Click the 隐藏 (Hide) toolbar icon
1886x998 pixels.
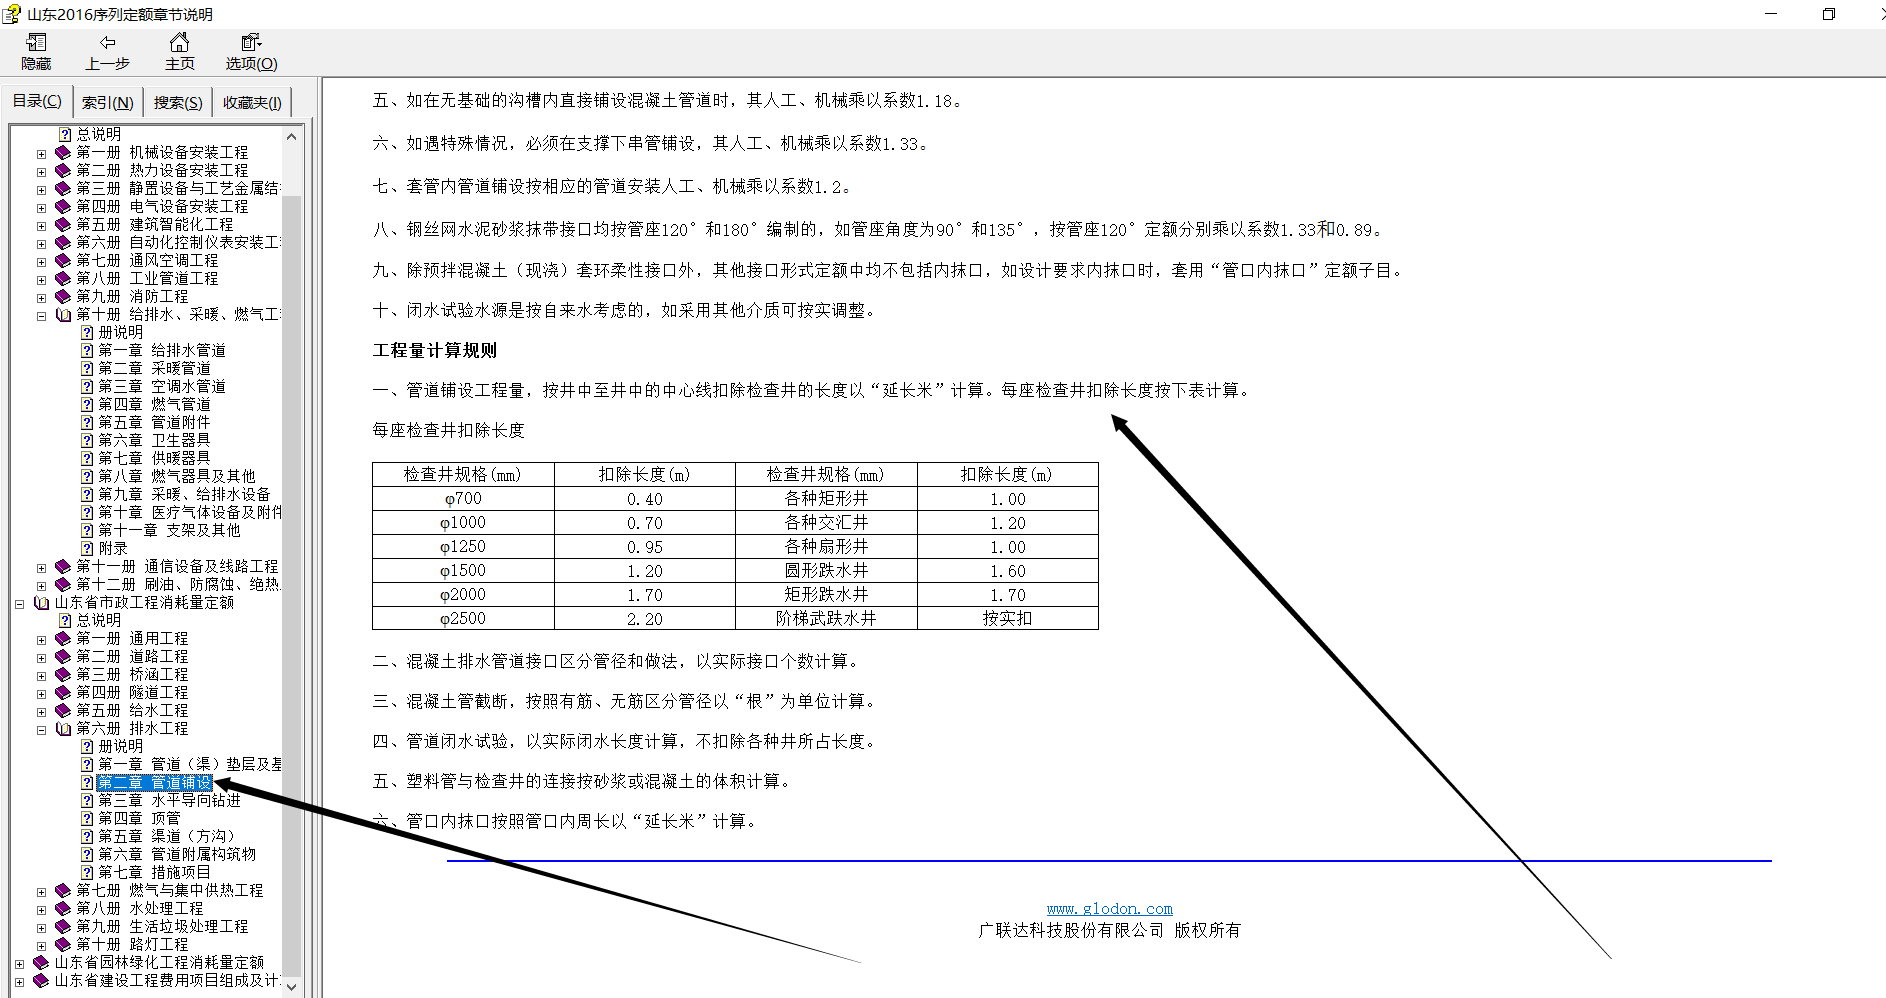pyautogui.click(x=36, y=42)
